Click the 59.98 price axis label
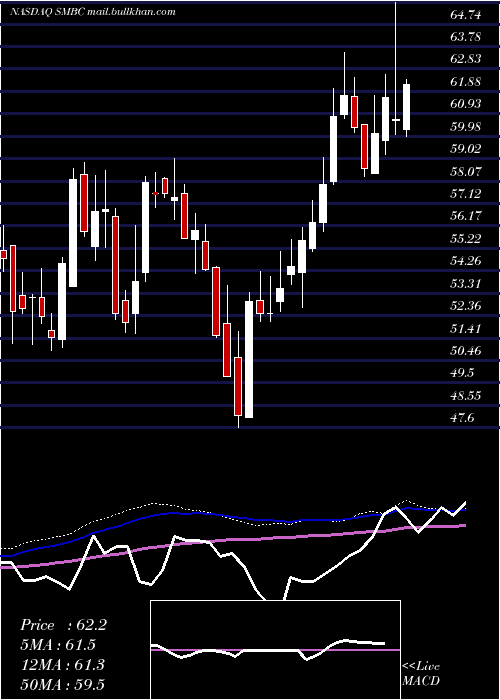Screen dimensions: 500x700 (x=466, y=126)
